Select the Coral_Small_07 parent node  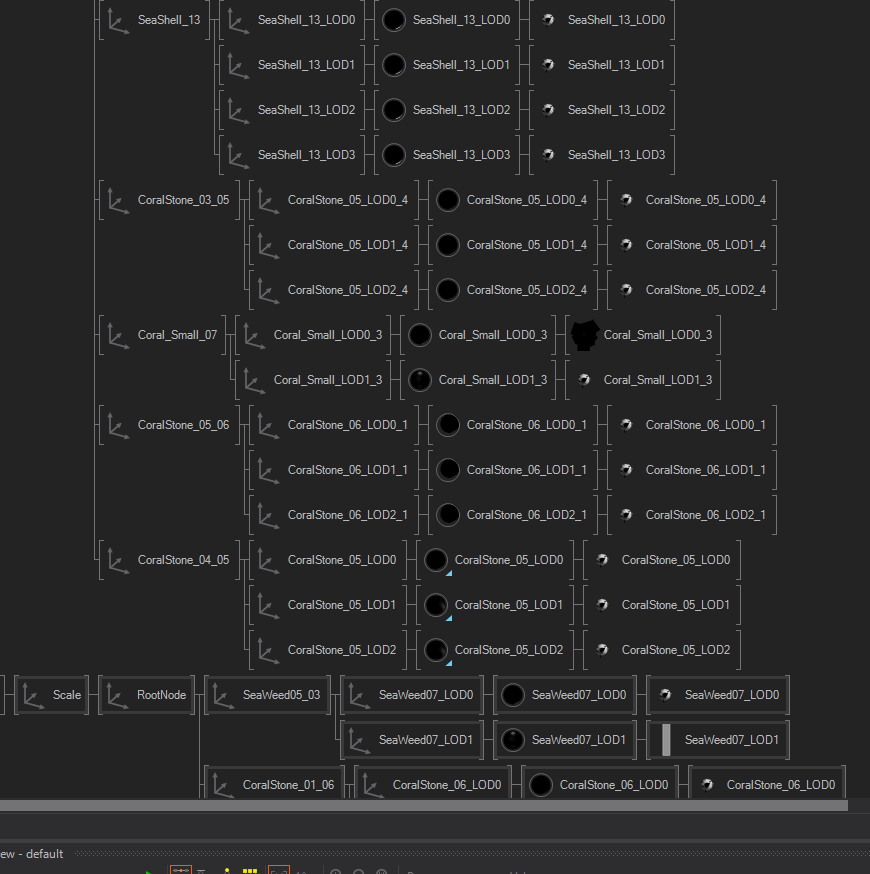pos(165,335)
